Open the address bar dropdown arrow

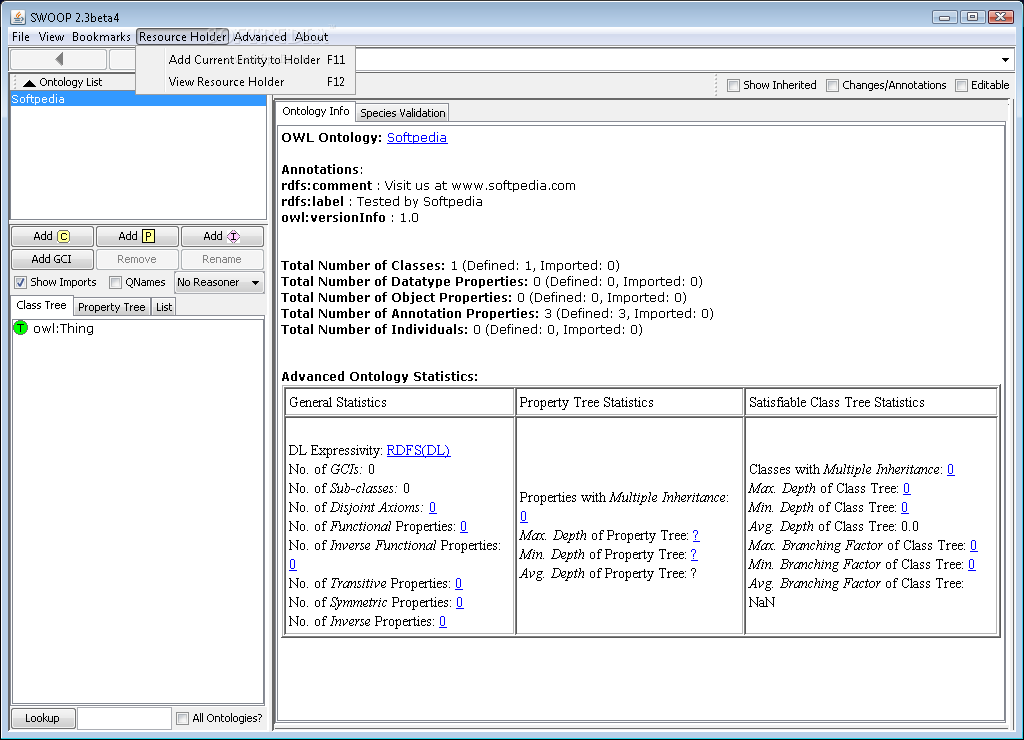tap(1005, 60)
